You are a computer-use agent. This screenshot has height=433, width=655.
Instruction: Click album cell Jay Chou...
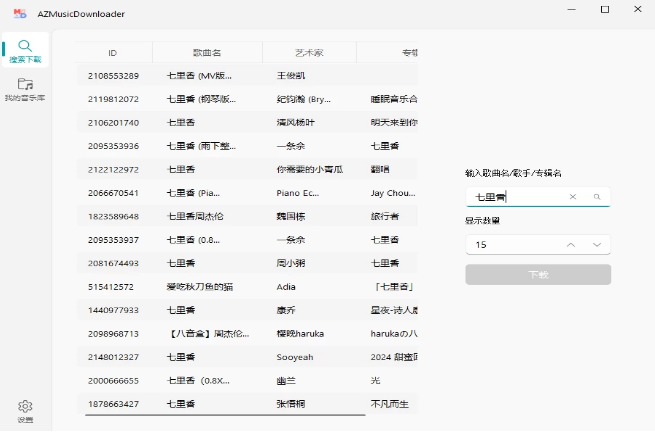(393, 193)
